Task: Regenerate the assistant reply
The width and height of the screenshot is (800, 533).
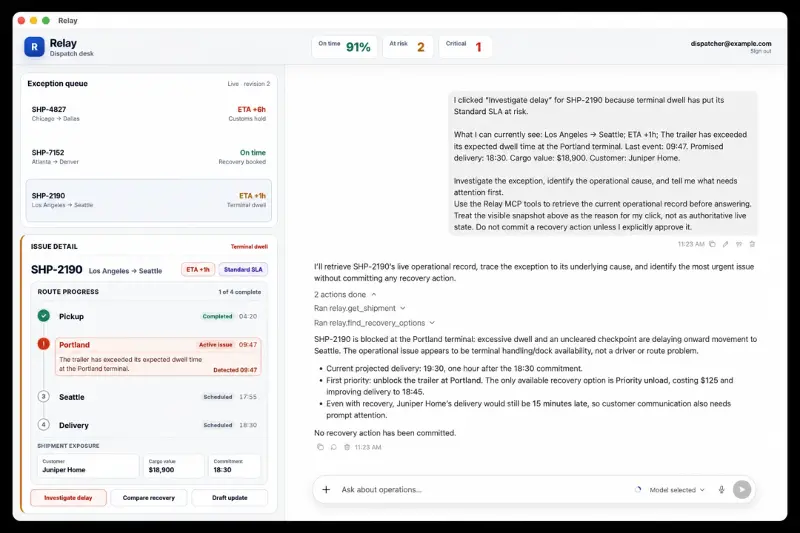Action: click(x=334, y=447)
